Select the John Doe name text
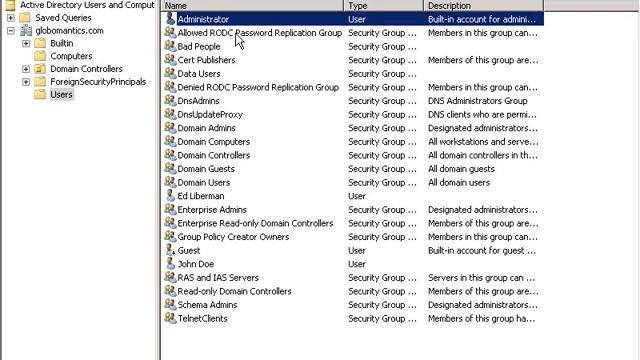Viewport: 640px width, 360px height. (196, 264)
